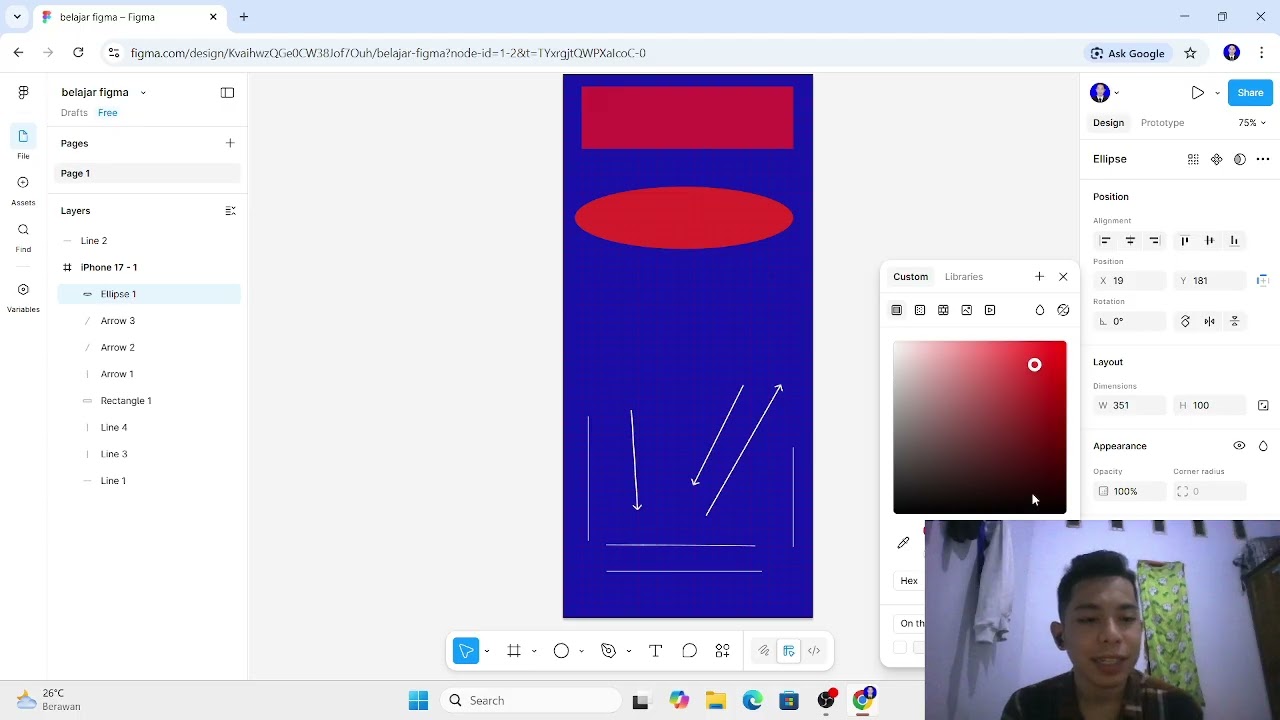Flip horizontal in Rotation row

(1210, 321)
